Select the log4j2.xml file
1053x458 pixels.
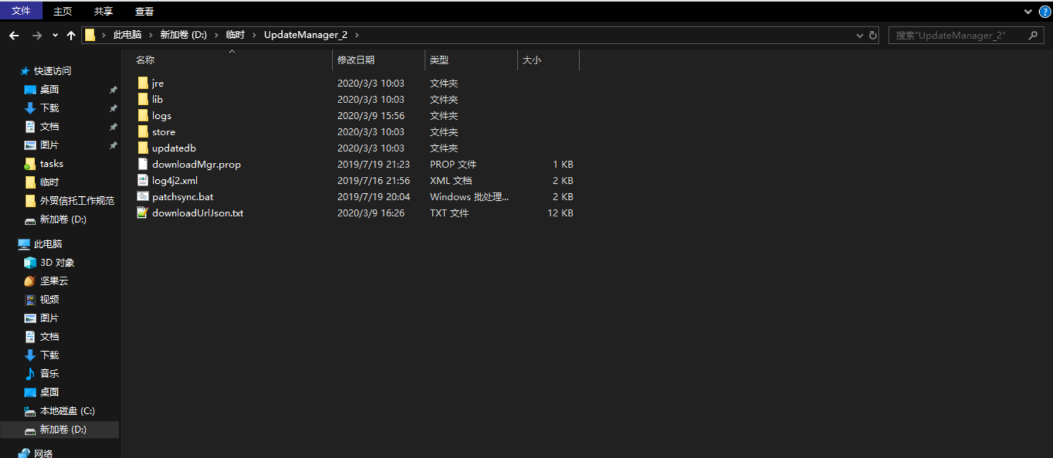coord(174,181)
